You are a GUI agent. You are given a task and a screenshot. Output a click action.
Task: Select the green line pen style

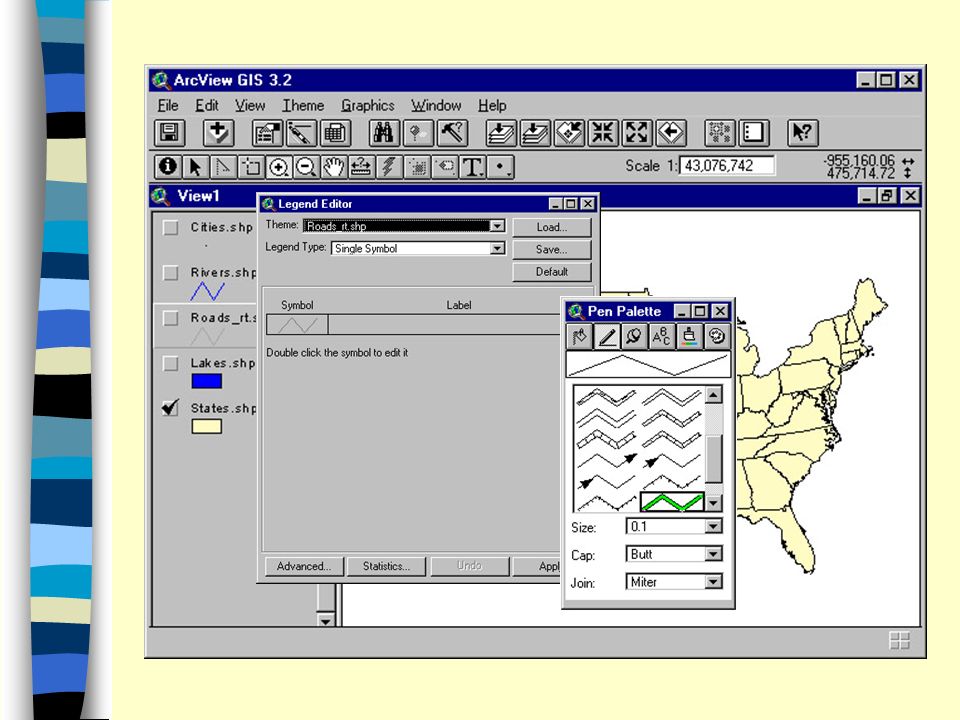tap(672, 502)
